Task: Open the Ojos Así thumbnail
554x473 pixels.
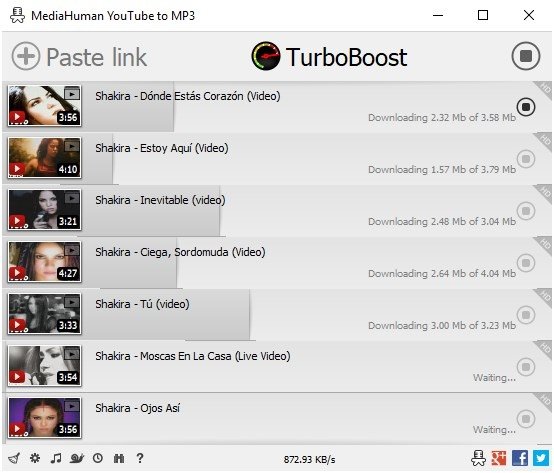Action: point(44,418)
